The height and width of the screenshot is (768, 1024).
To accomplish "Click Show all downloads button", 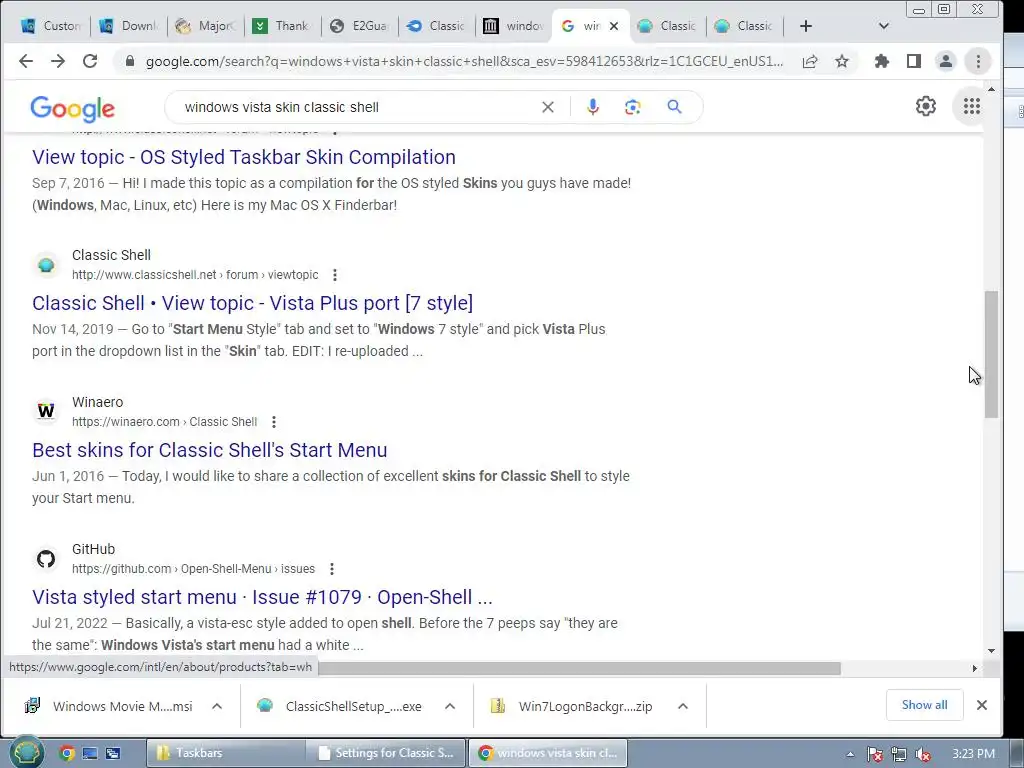I will coord(924,705).
